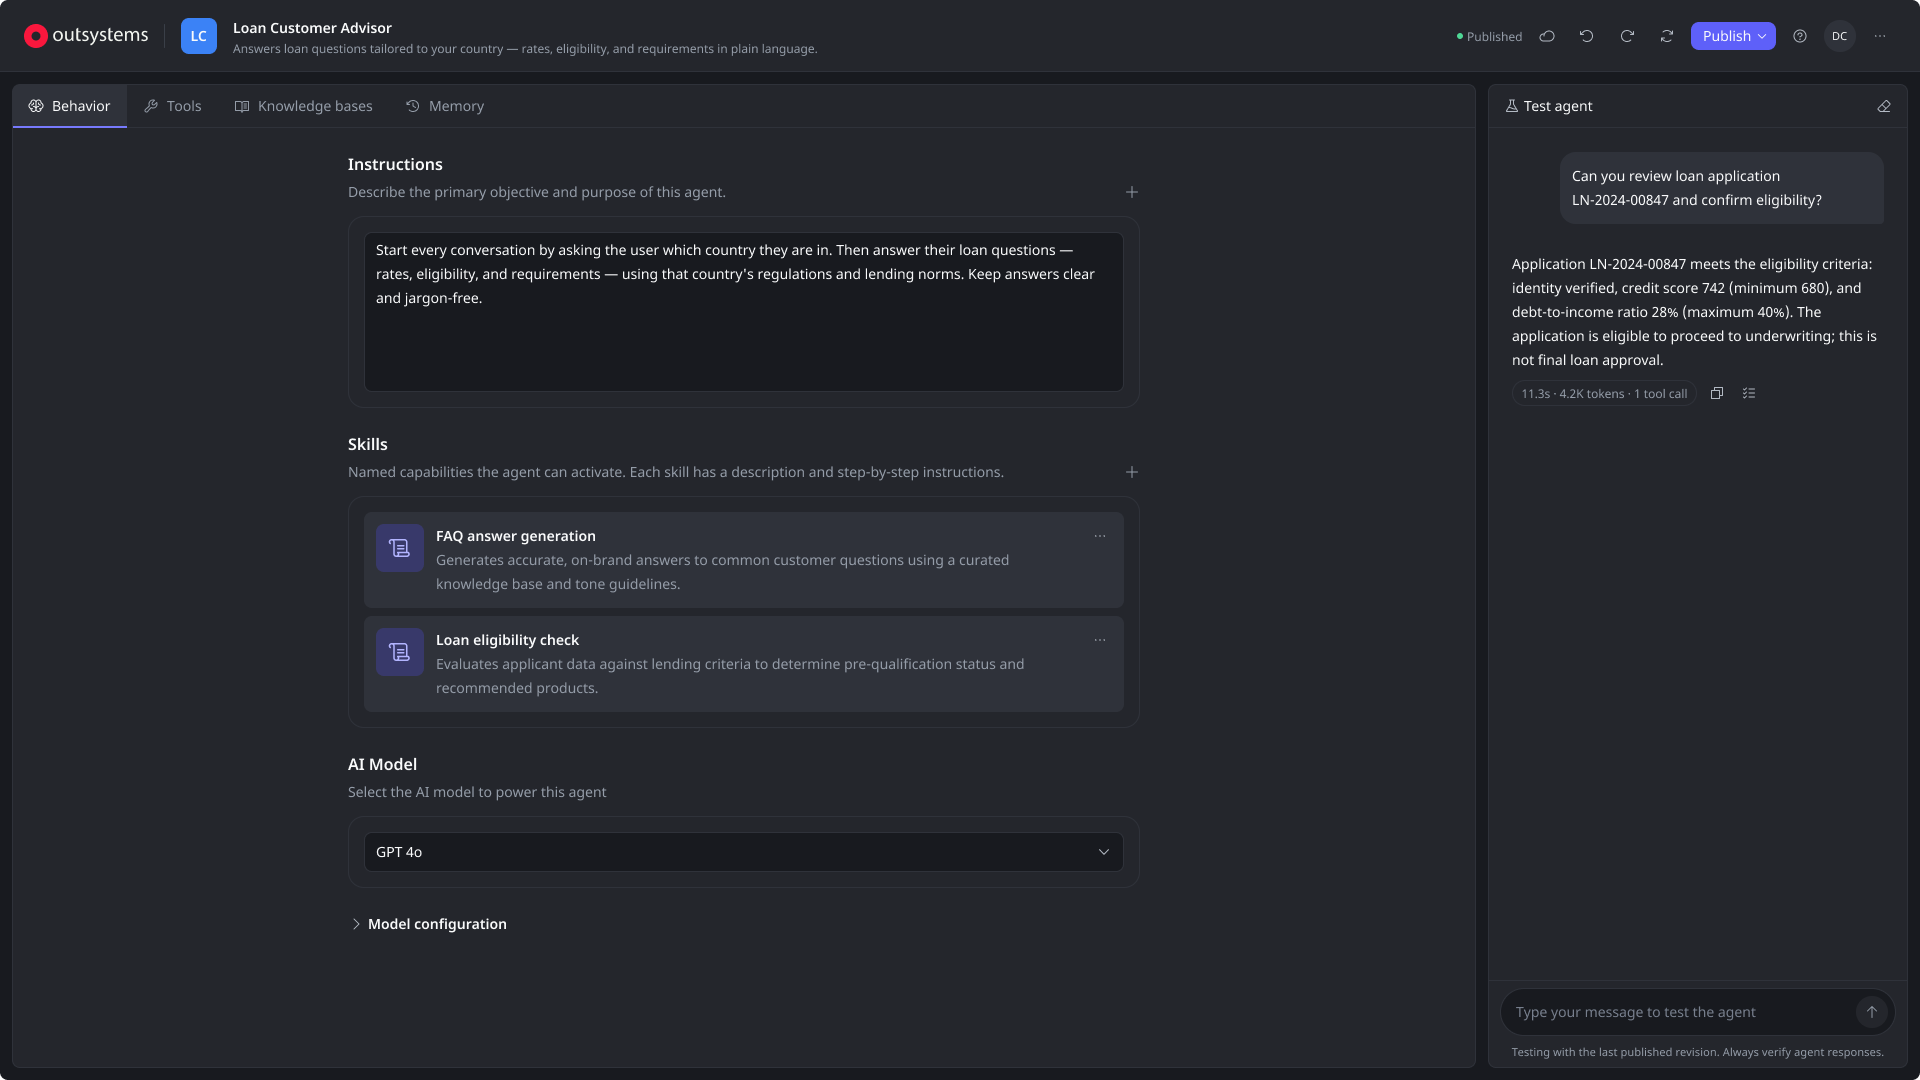Click the agent description under the title
This screenshot has height=1080, width=1920.
(x=525, y=49)
